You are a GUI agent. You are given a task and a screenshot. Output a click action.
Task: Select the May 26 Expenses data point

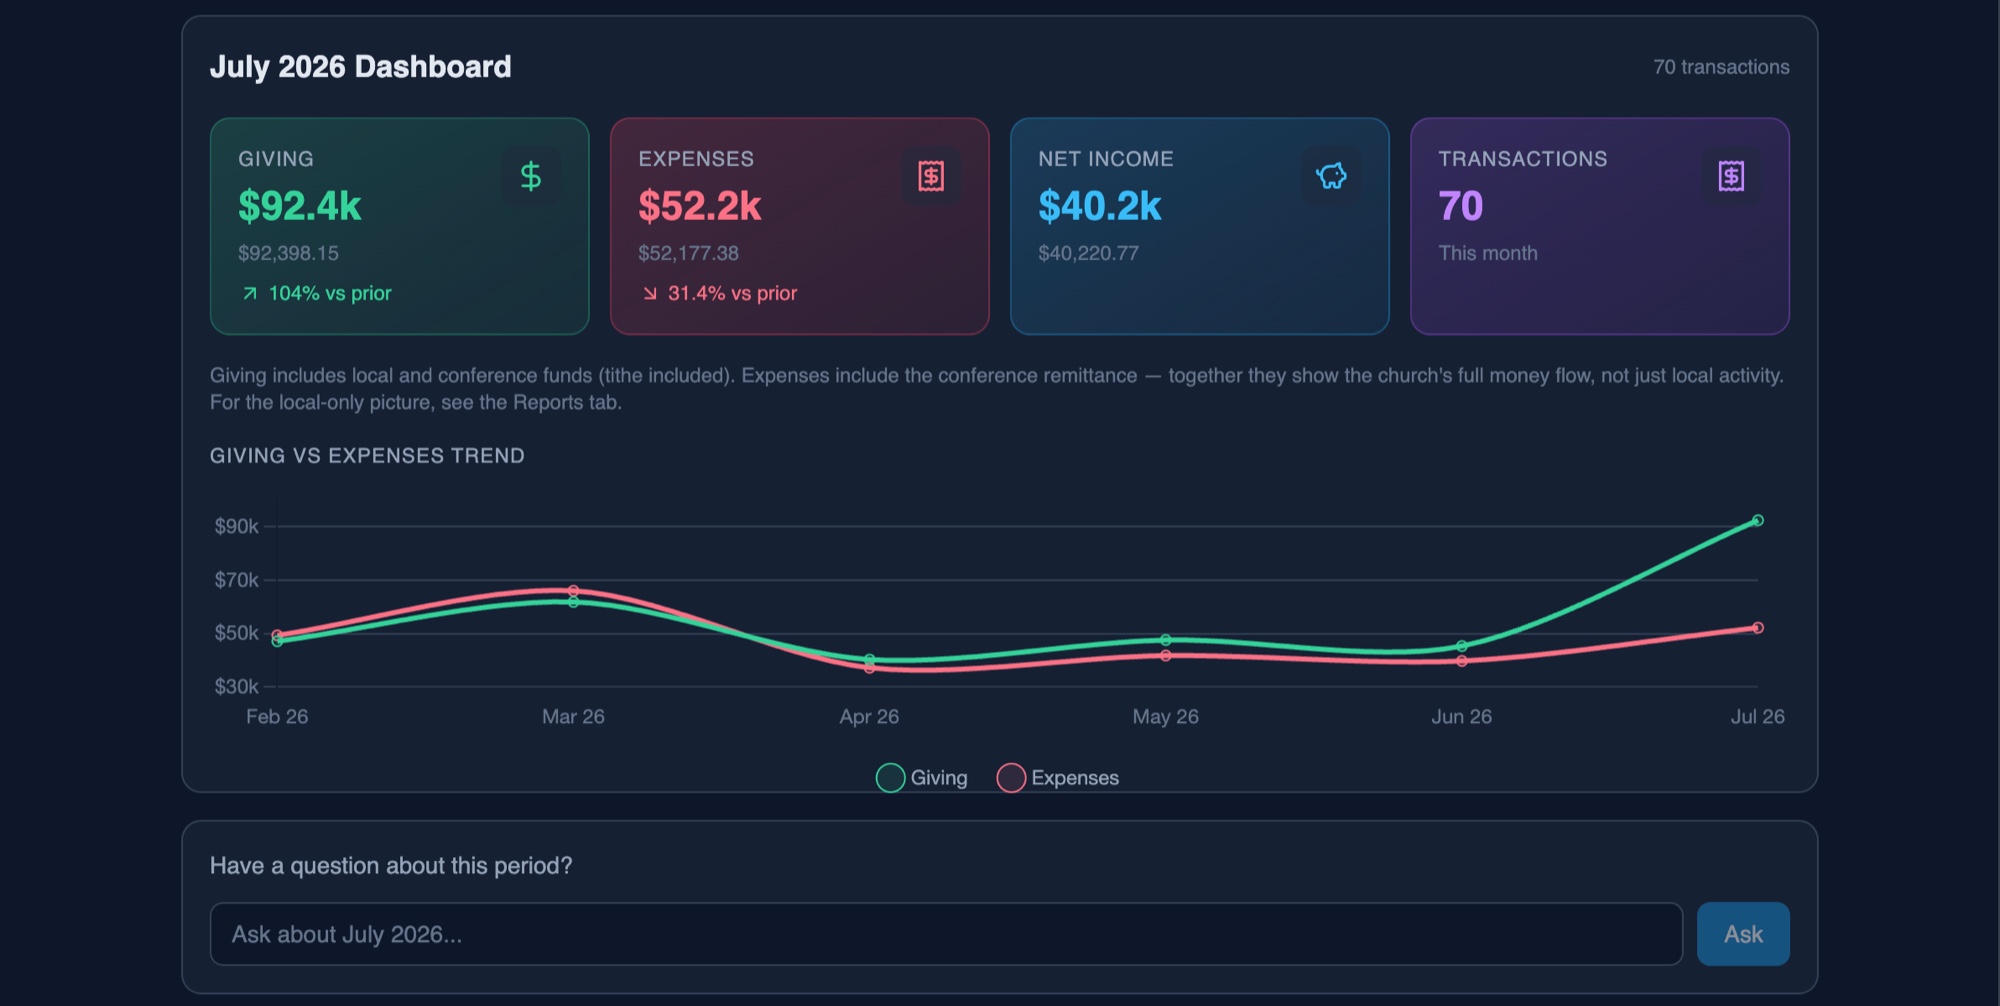coord(1166,656)
